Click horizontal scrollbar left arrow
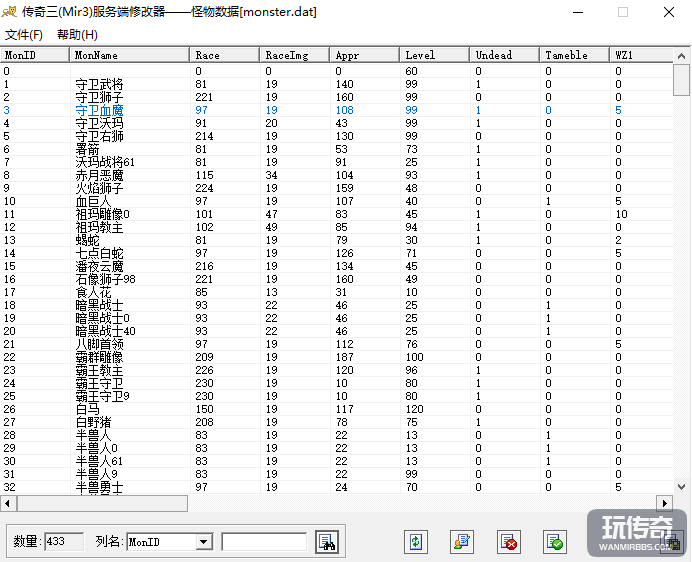This screenshot has height=562, width=692. [x=8, y=503]
